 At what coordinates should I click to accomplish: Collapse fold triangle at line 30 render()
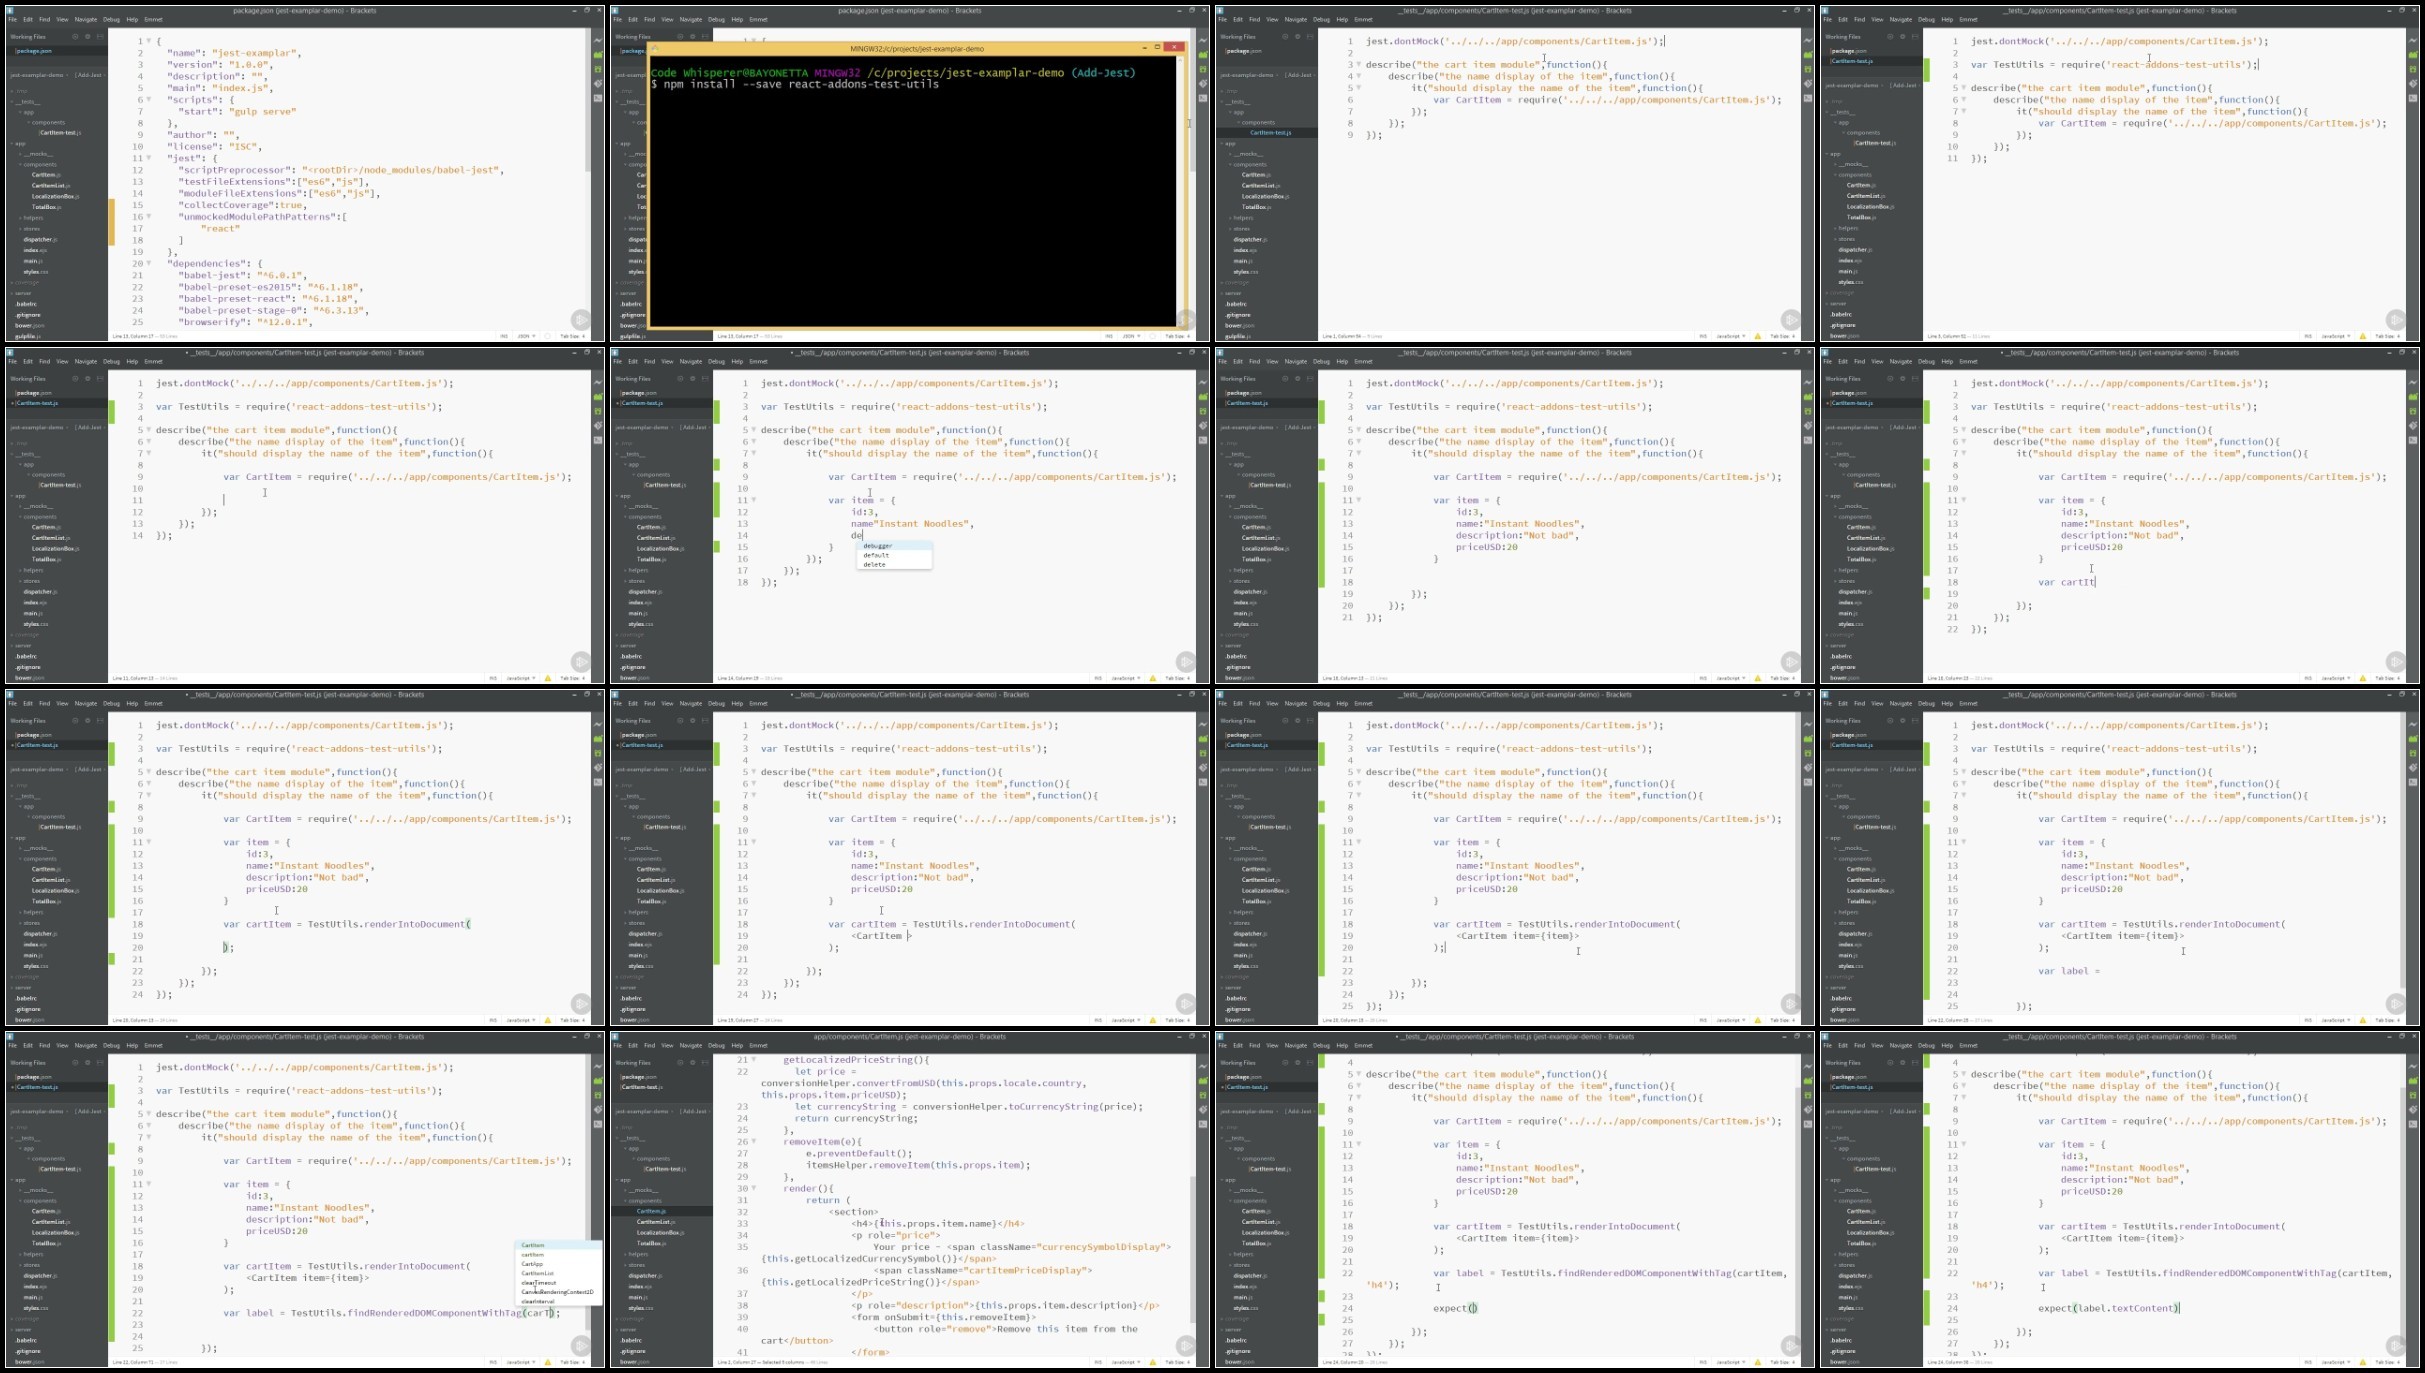[x=753, y=1188]
